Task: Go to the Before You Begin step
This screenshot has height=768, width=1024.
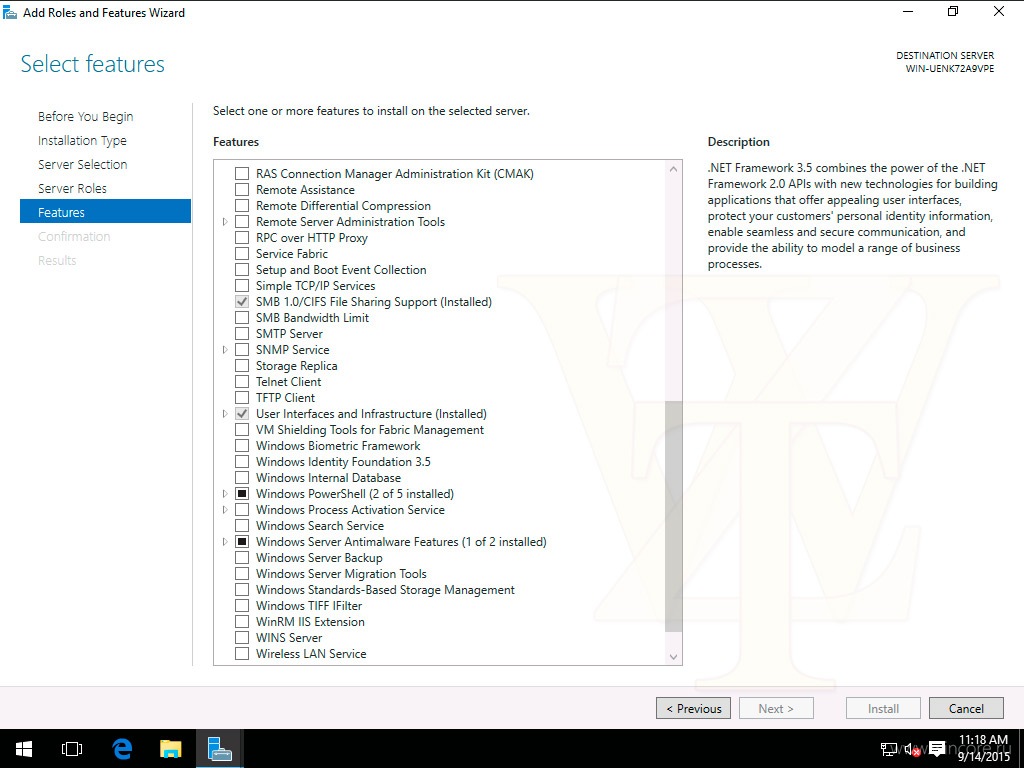Action: point(86,116)
